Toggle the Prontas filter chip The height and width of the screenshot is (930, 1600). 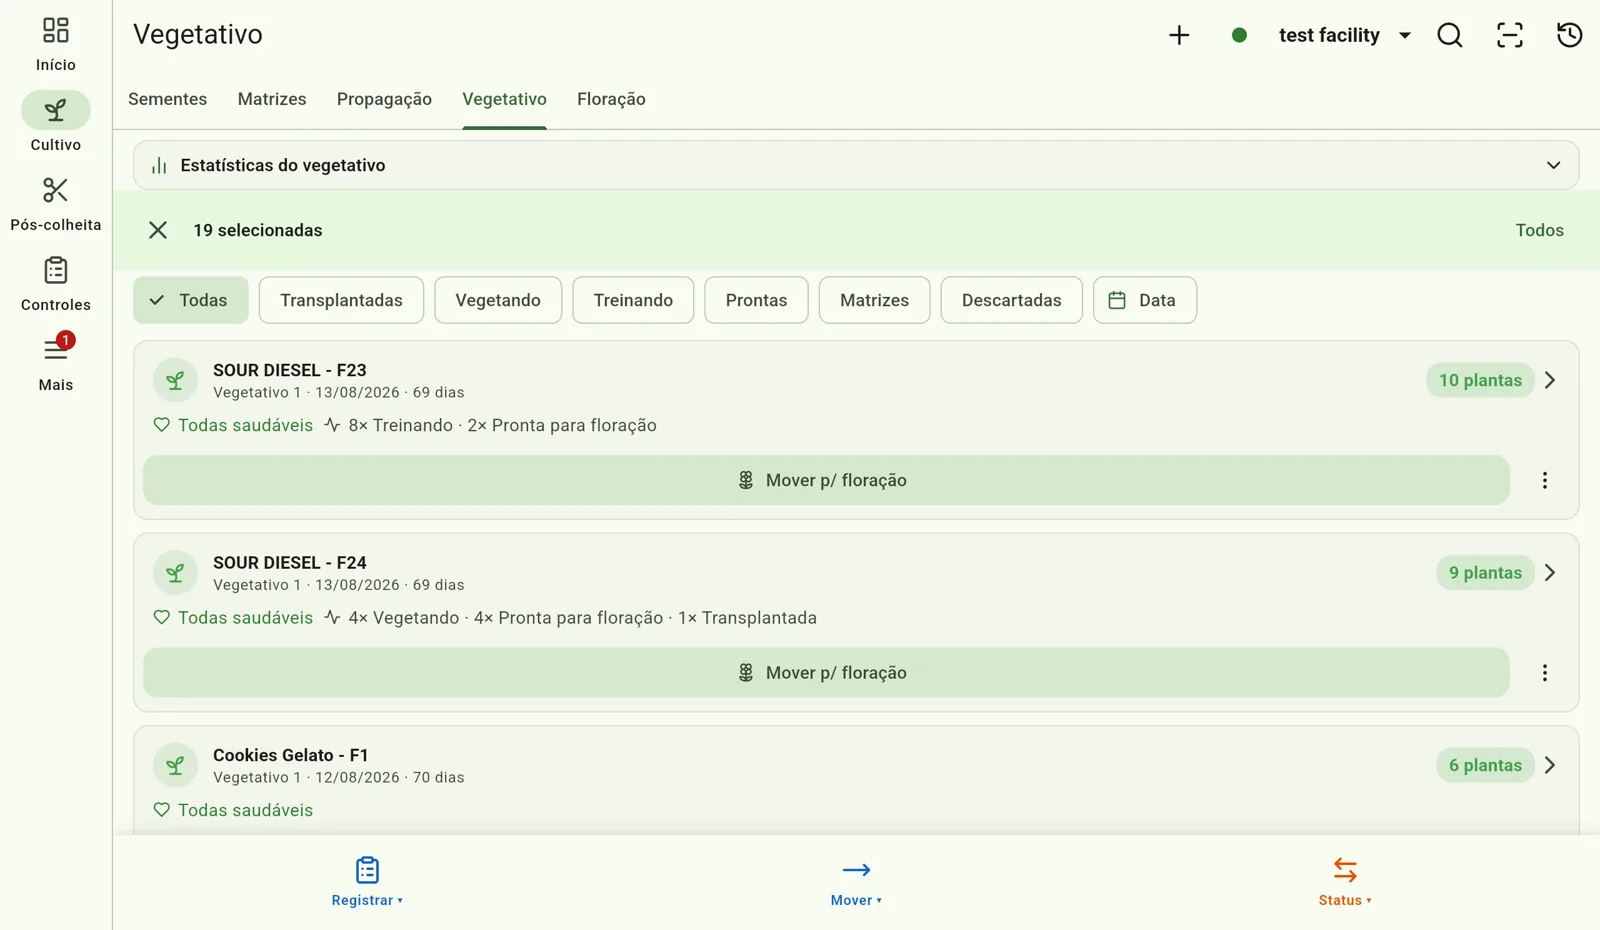(x=756, y=300)
